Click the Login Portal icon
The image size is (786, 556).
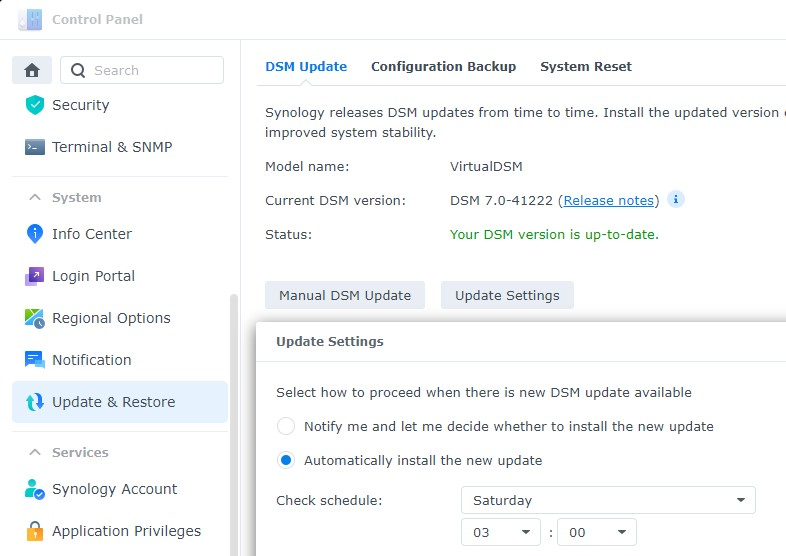click(x=35, y=276)
